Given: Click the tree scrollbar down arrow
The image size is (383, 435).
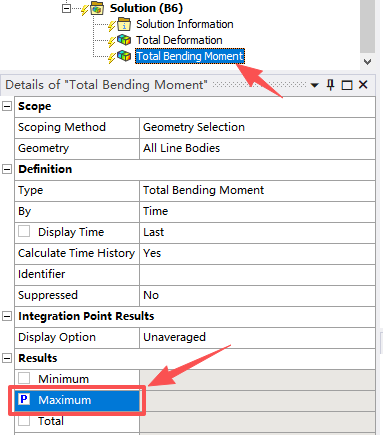Looking at the screenshot, I should (x=368, y=62).
